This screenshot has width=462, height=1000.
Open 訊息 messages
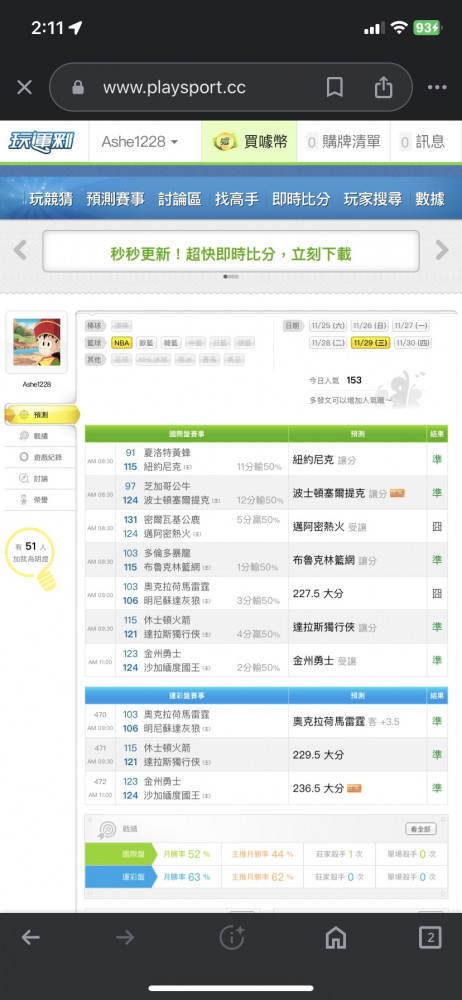pos(422,142)
